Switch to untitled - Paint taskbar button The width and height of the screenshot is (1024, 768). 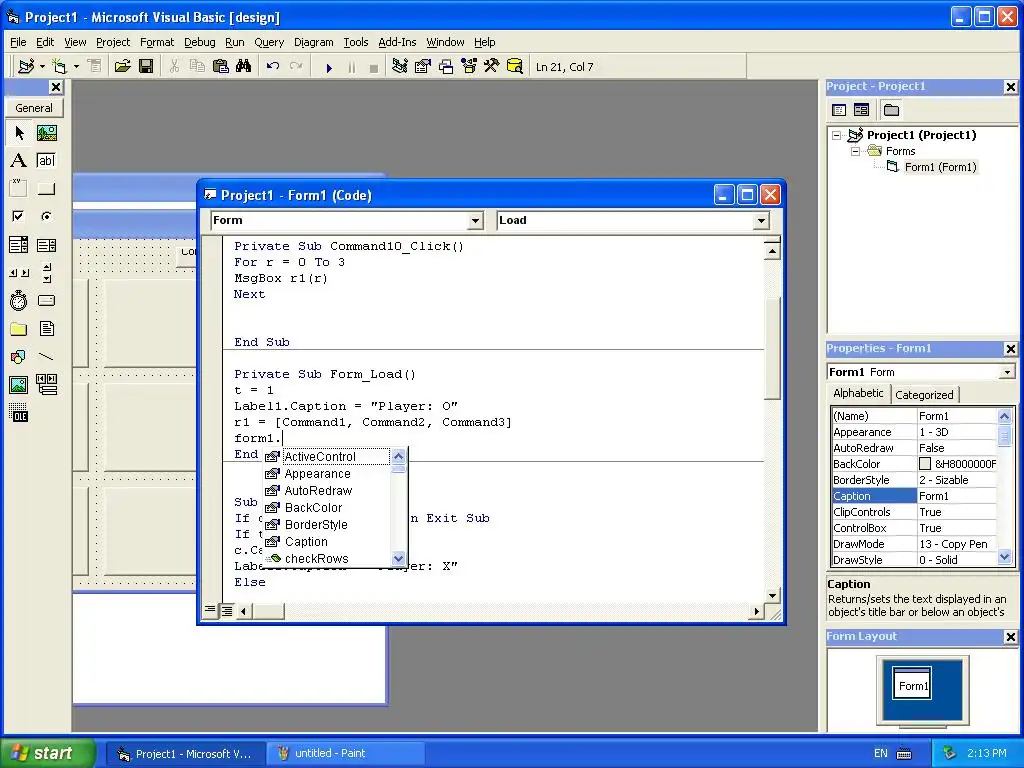point(346,753)
